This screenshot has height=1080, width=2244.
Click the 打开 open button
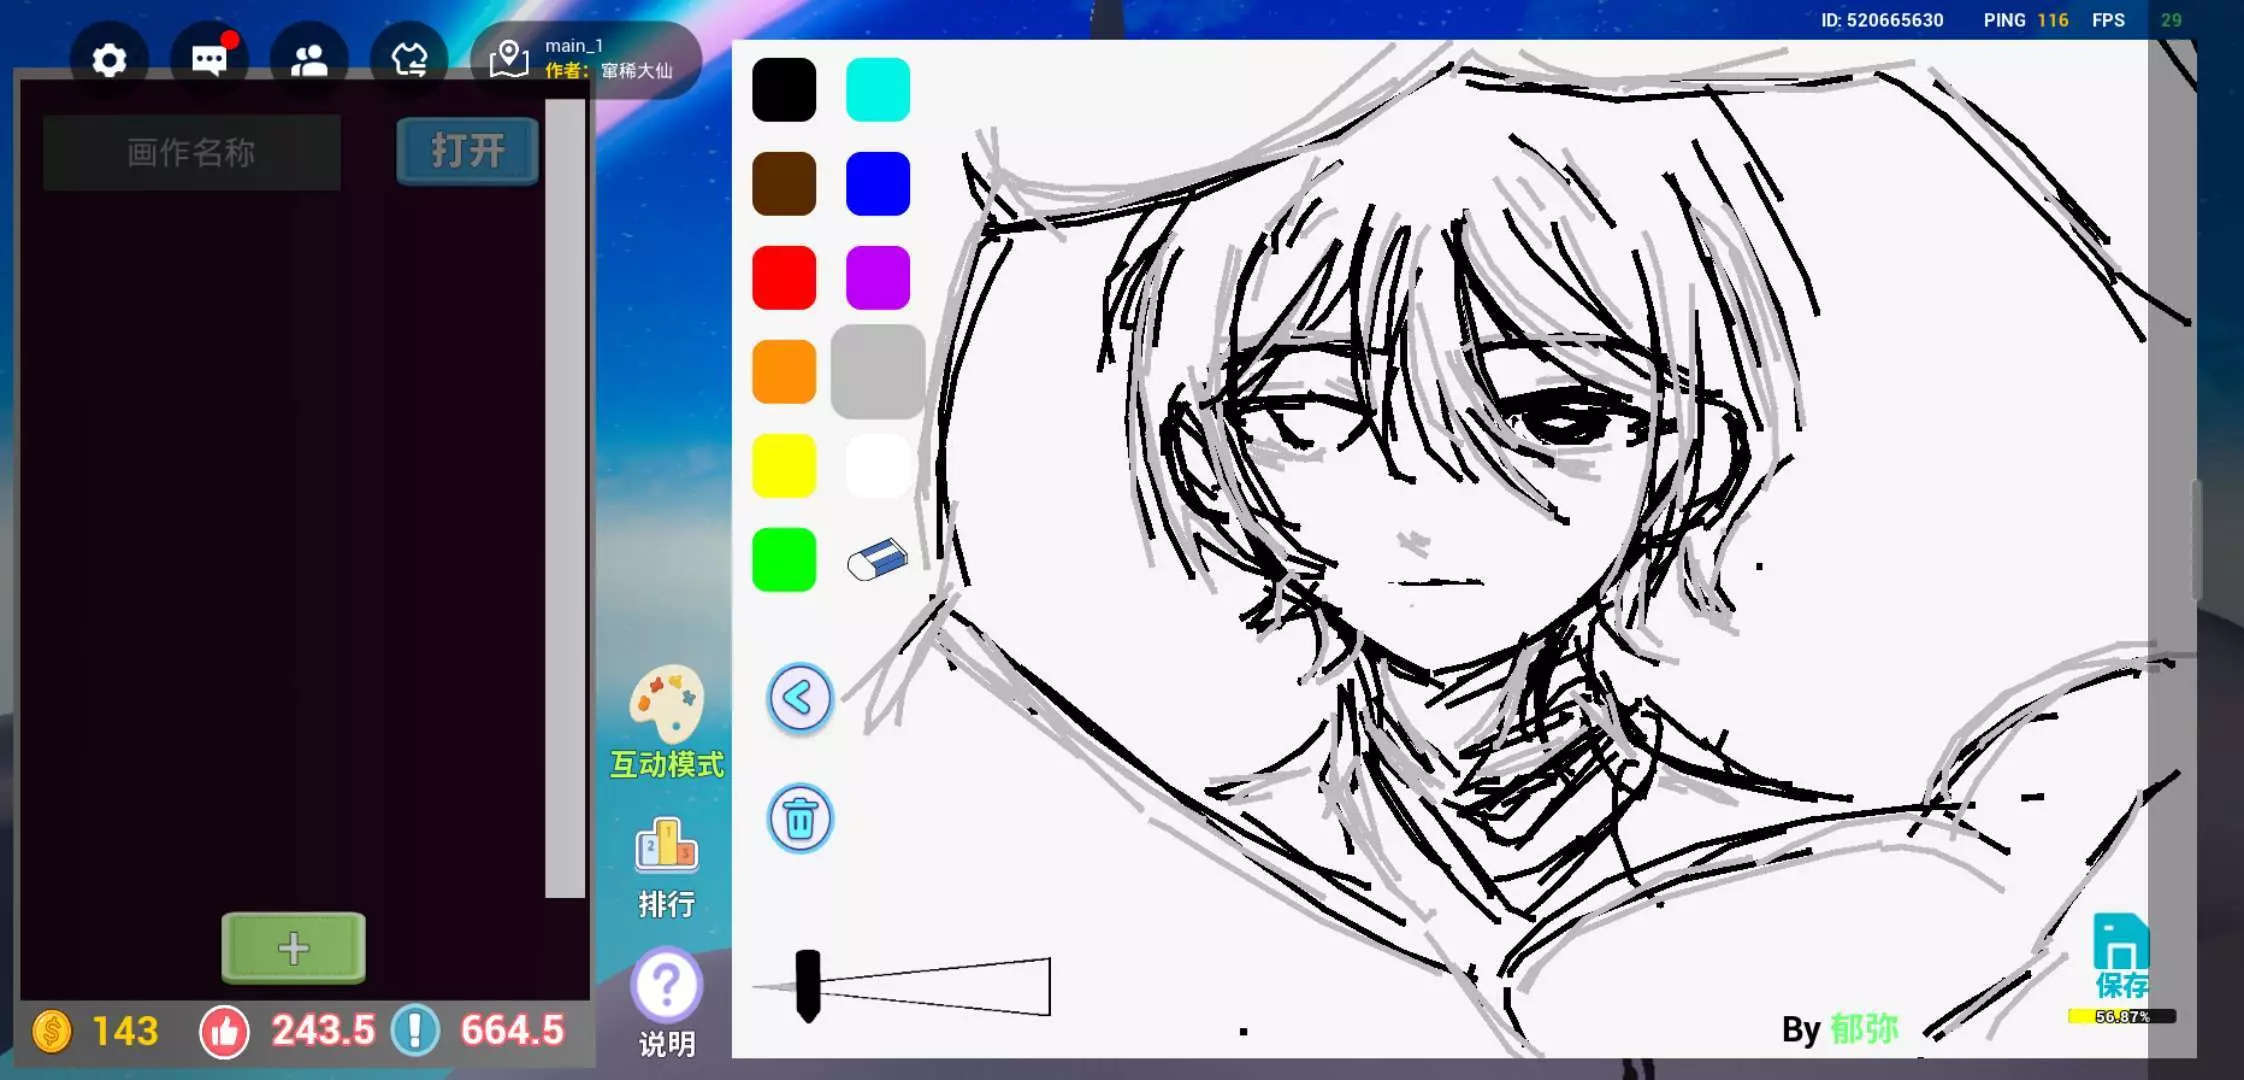pyautogui.click(x=467, y=152)
